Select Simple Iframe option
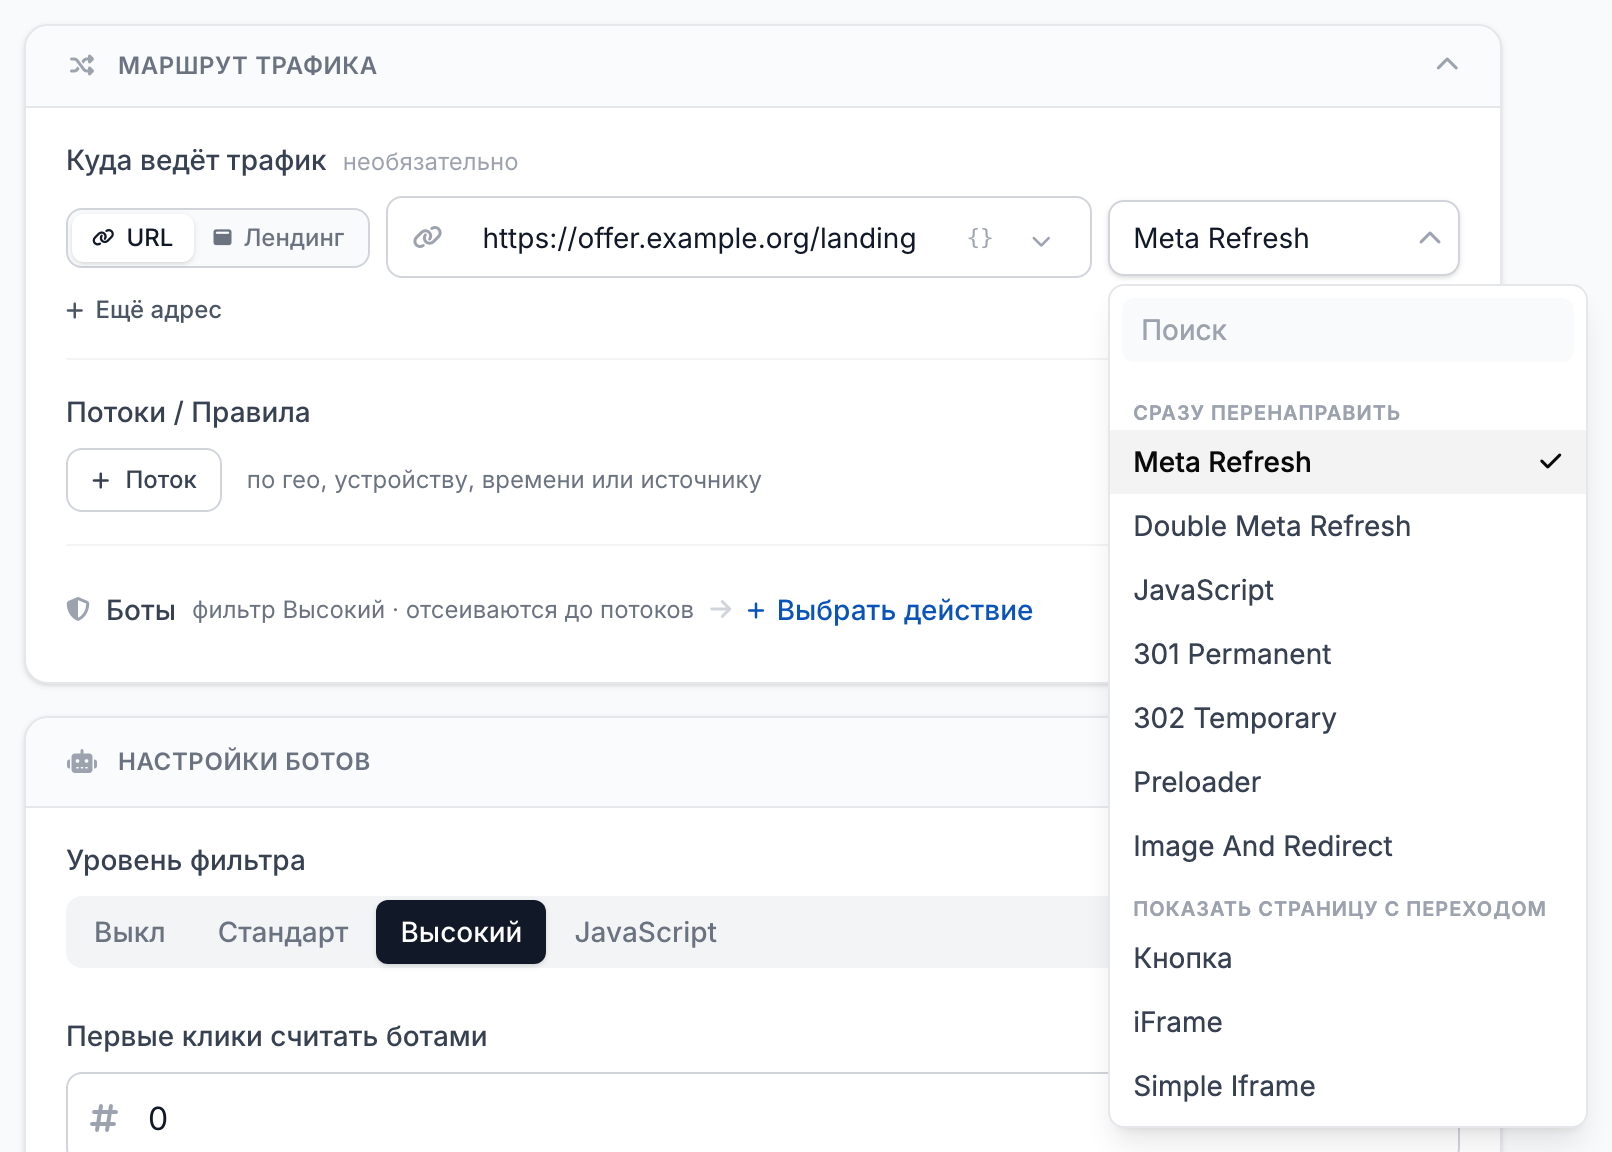The image size is (1612, 1152). point(1348,1086)
